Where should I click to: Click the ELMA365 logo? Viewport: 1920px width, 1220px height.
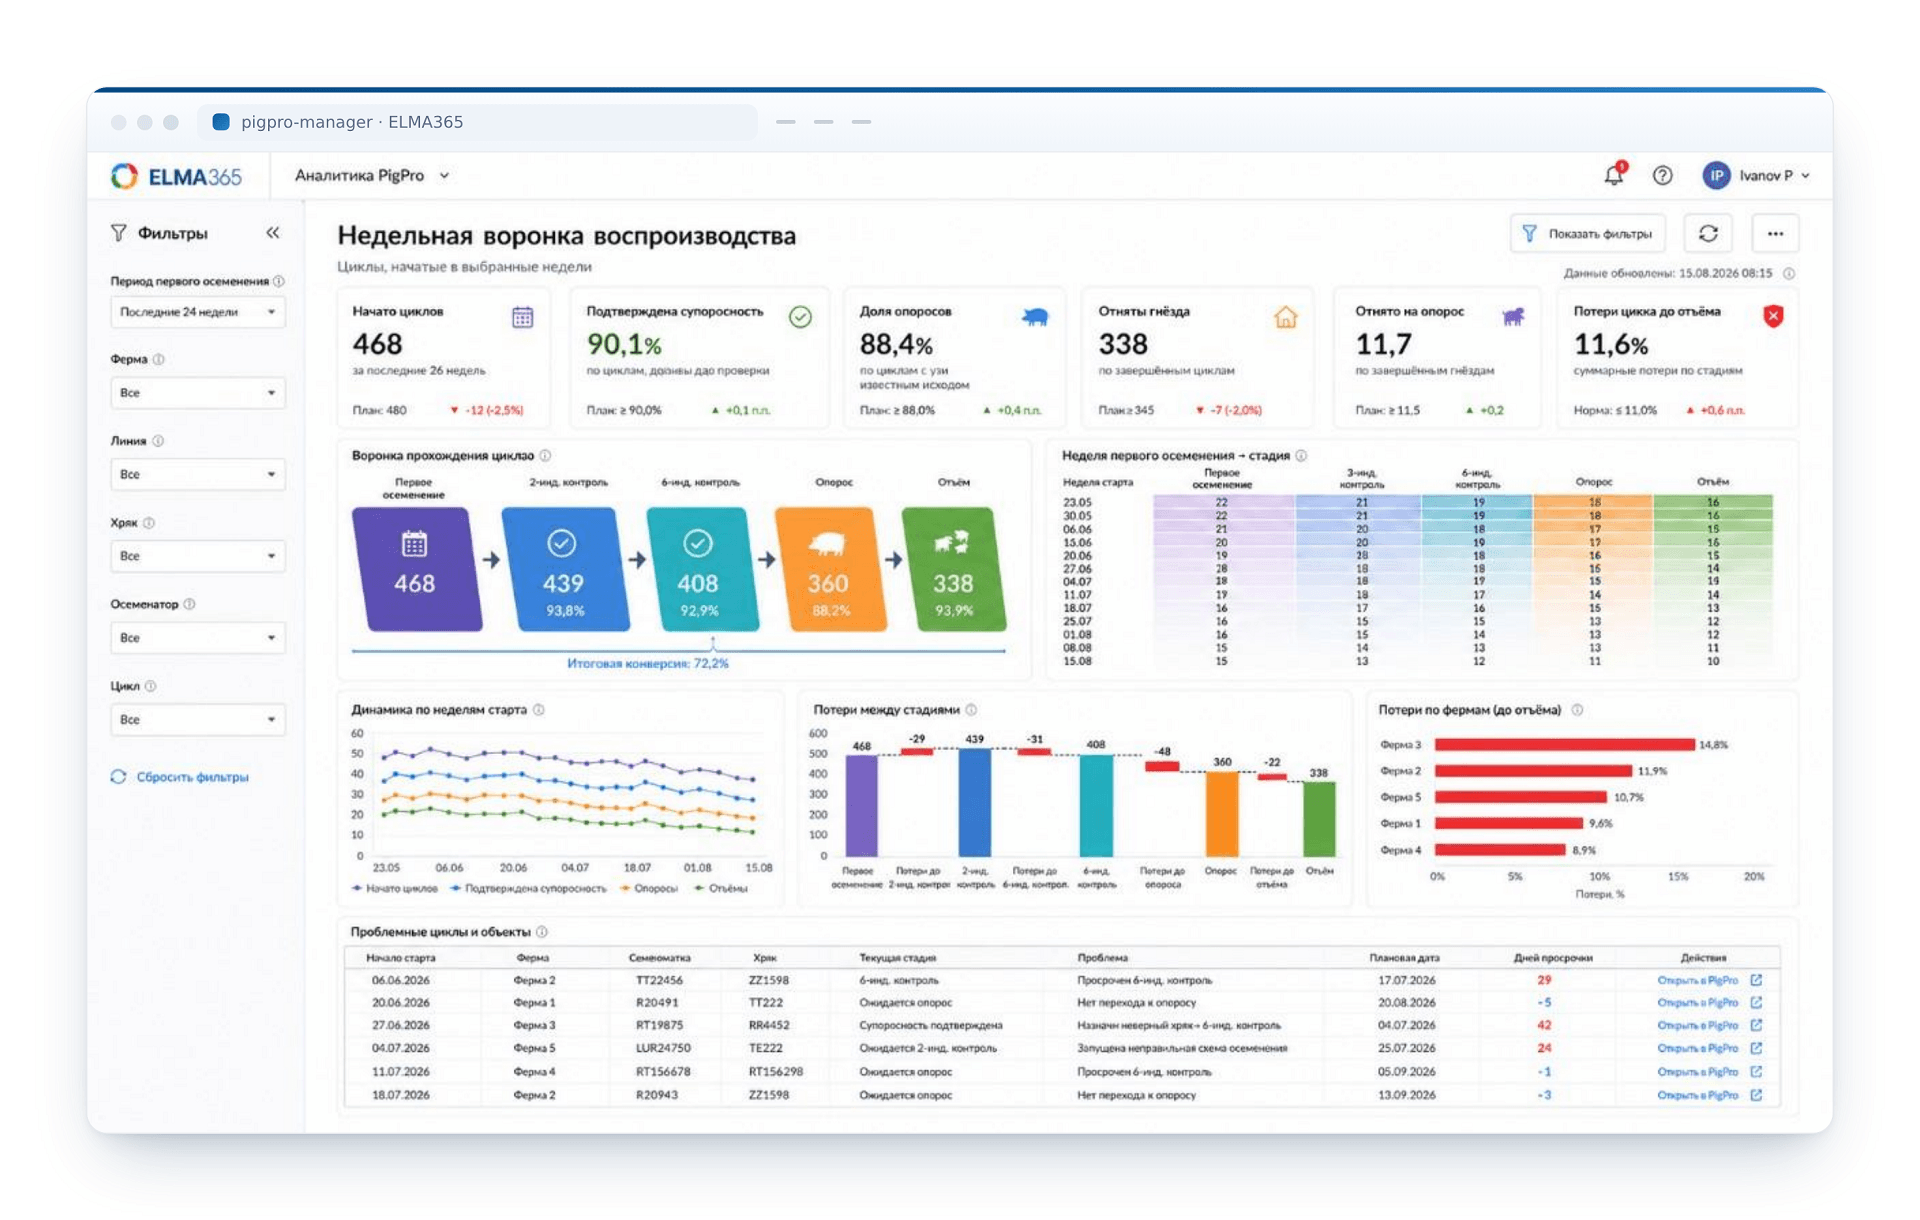tap(176, 176)
